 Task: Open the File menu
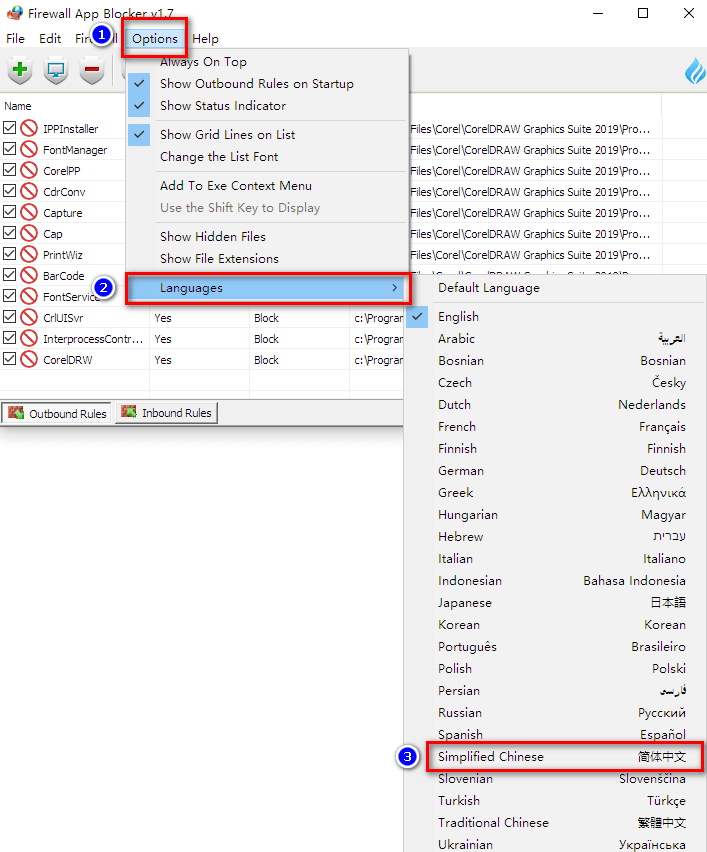[x=15, y=39]
